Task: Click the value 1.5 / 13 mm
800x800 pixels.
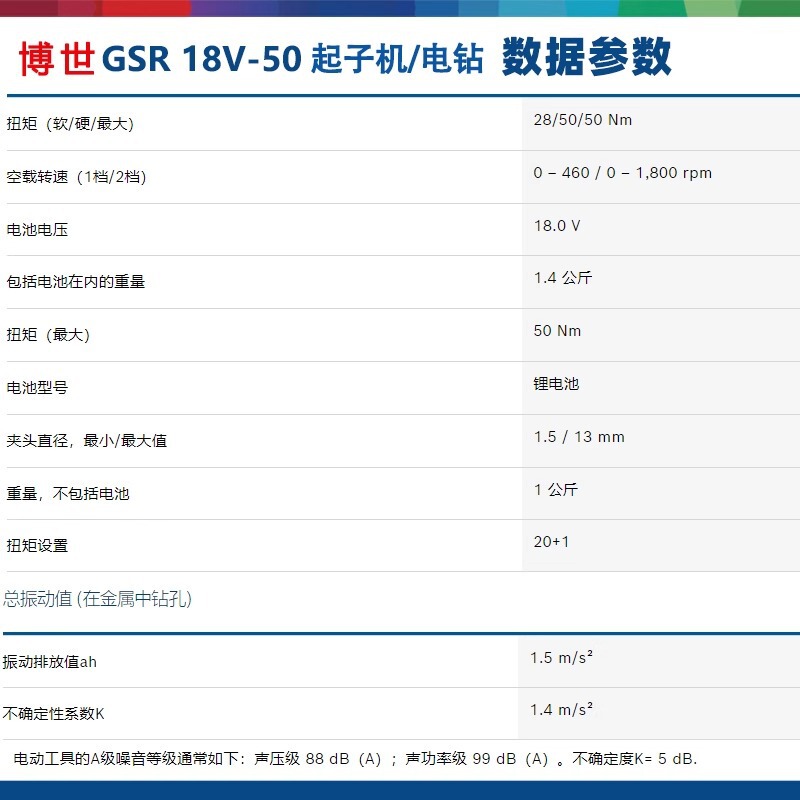Action: (579, 437)
